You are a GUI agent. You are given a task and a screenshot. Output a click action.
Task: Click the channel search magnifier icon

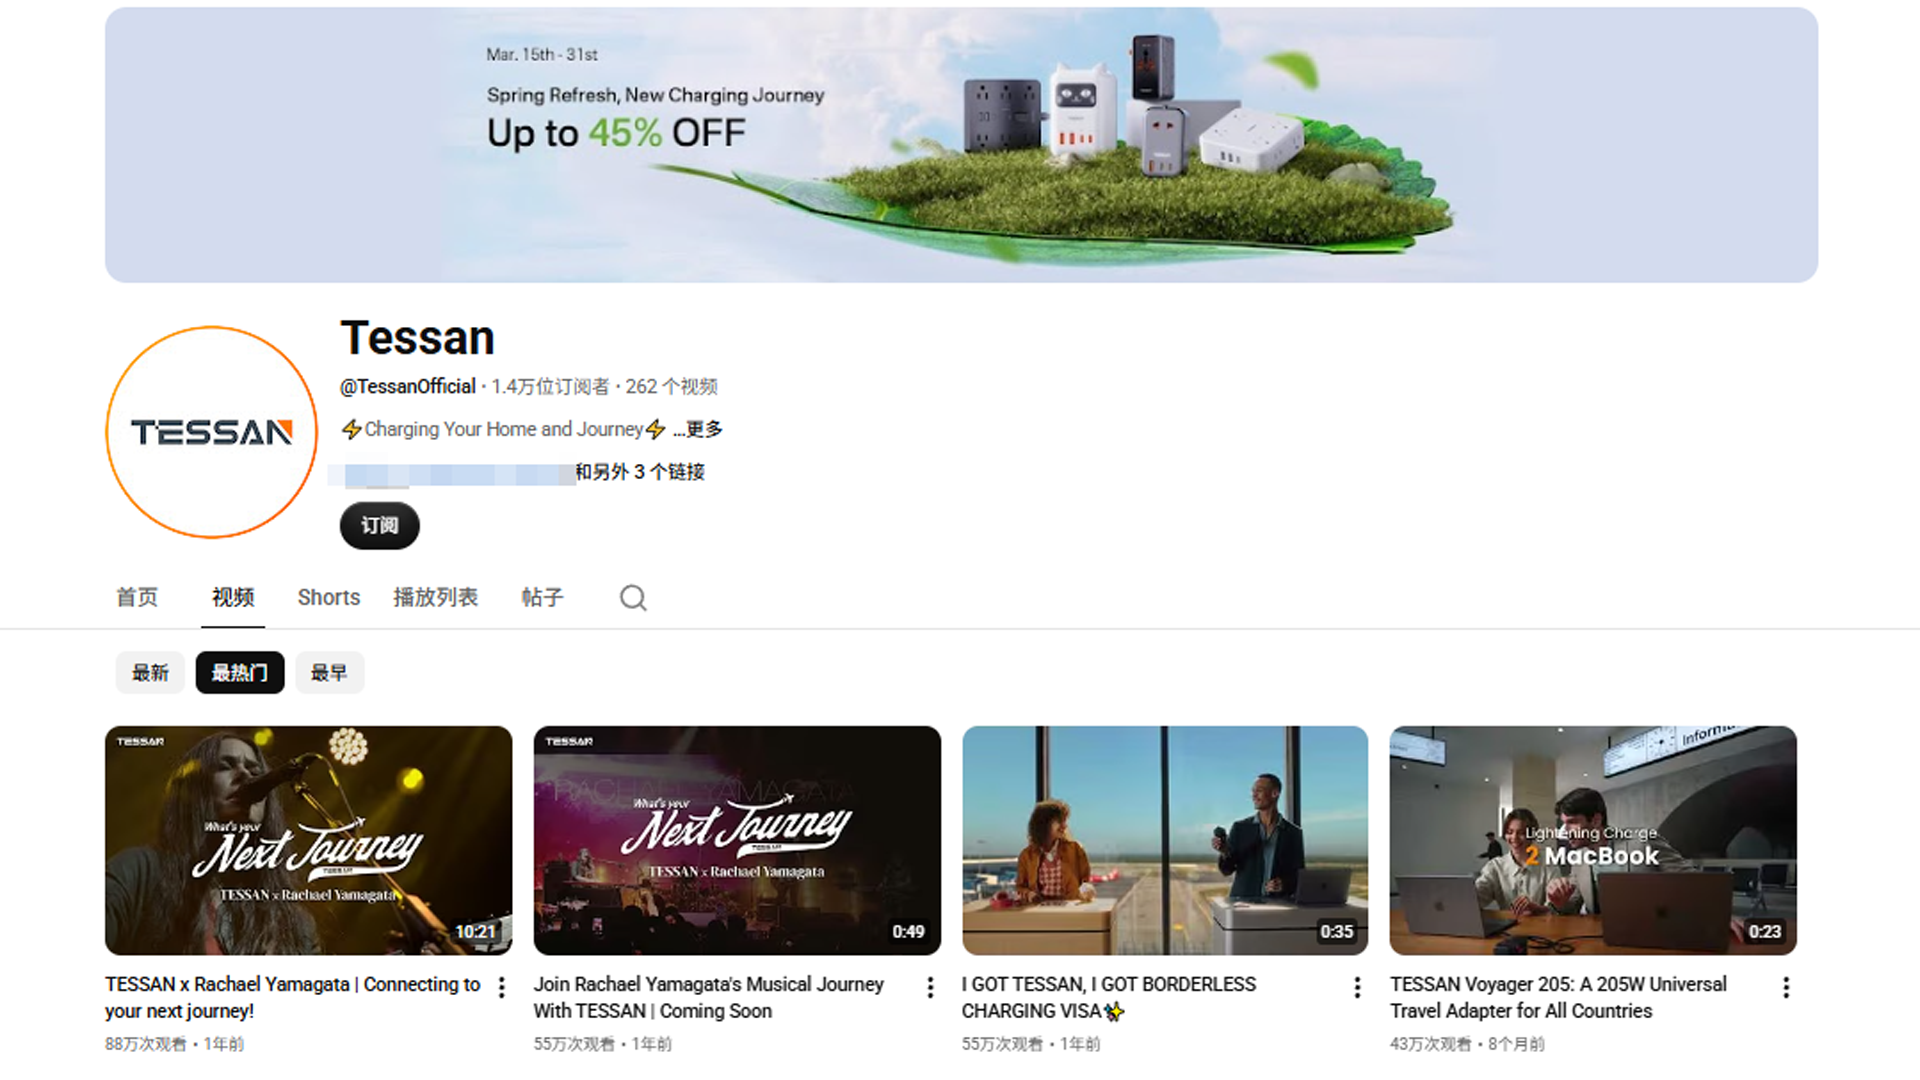pos(633,598)
